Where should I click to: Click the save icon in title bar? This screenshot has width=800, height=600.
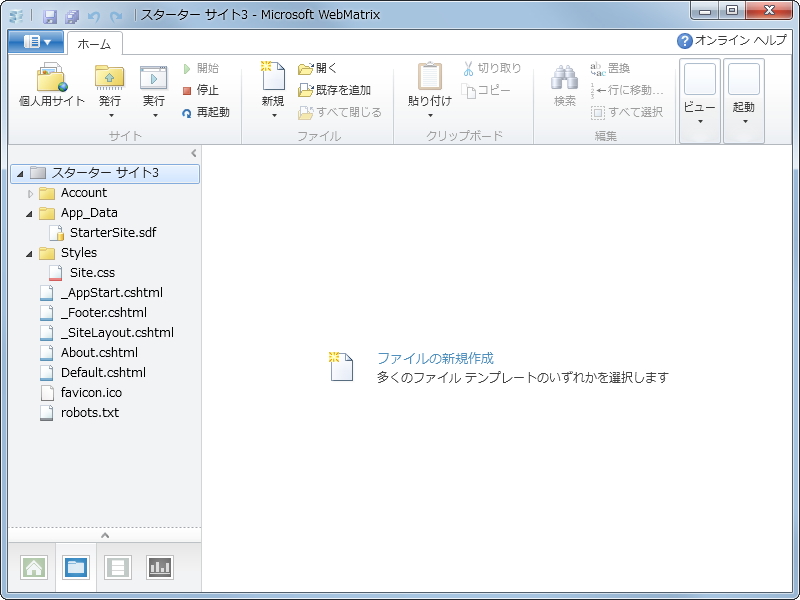49,16
